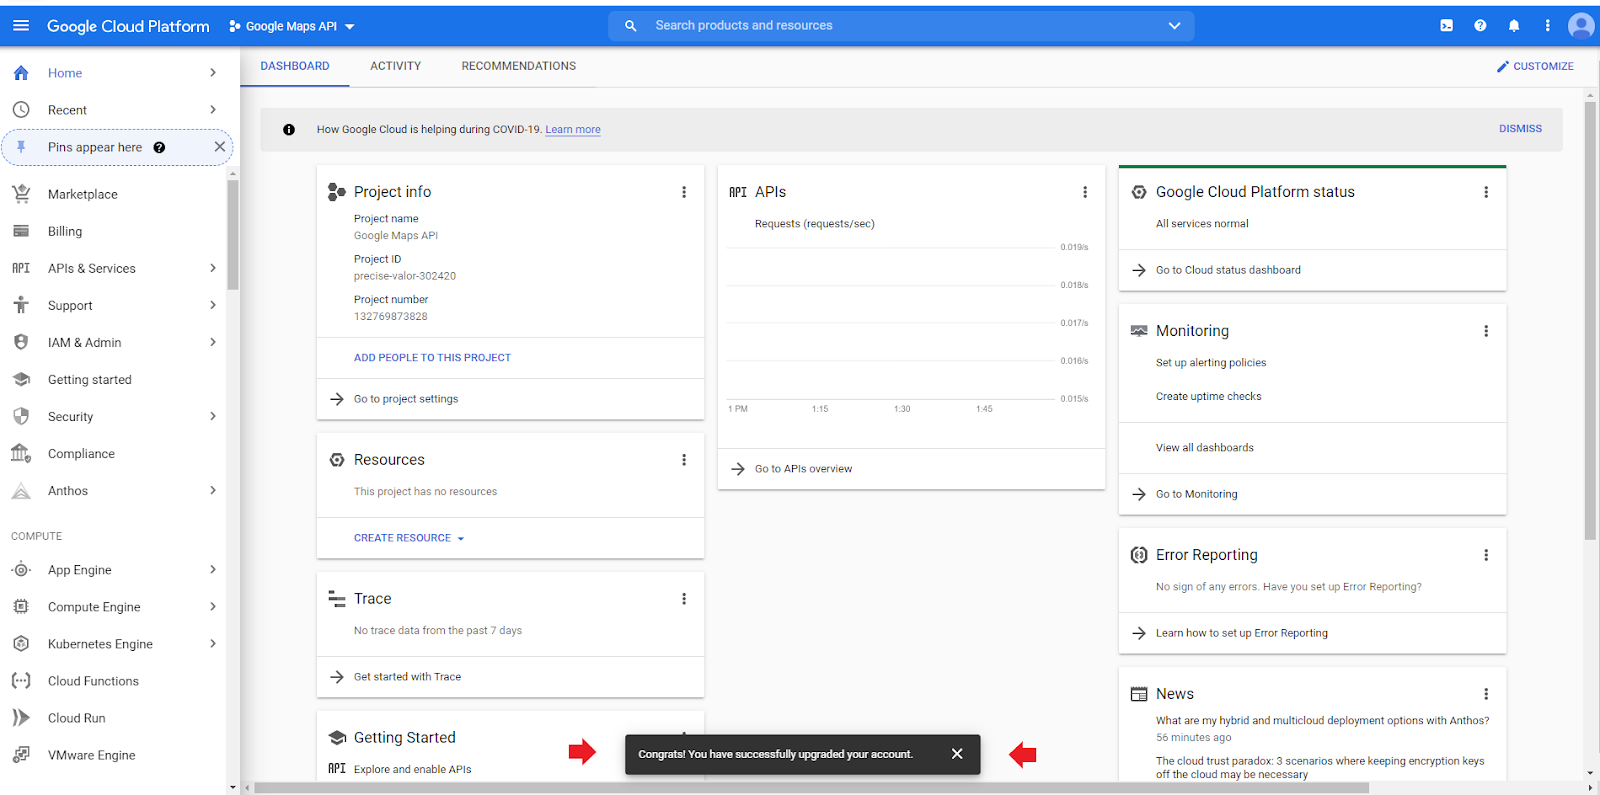1600x795 pixels.
Task: Expand the APIs & Services submenu
Action: click(x=212, y=268)
